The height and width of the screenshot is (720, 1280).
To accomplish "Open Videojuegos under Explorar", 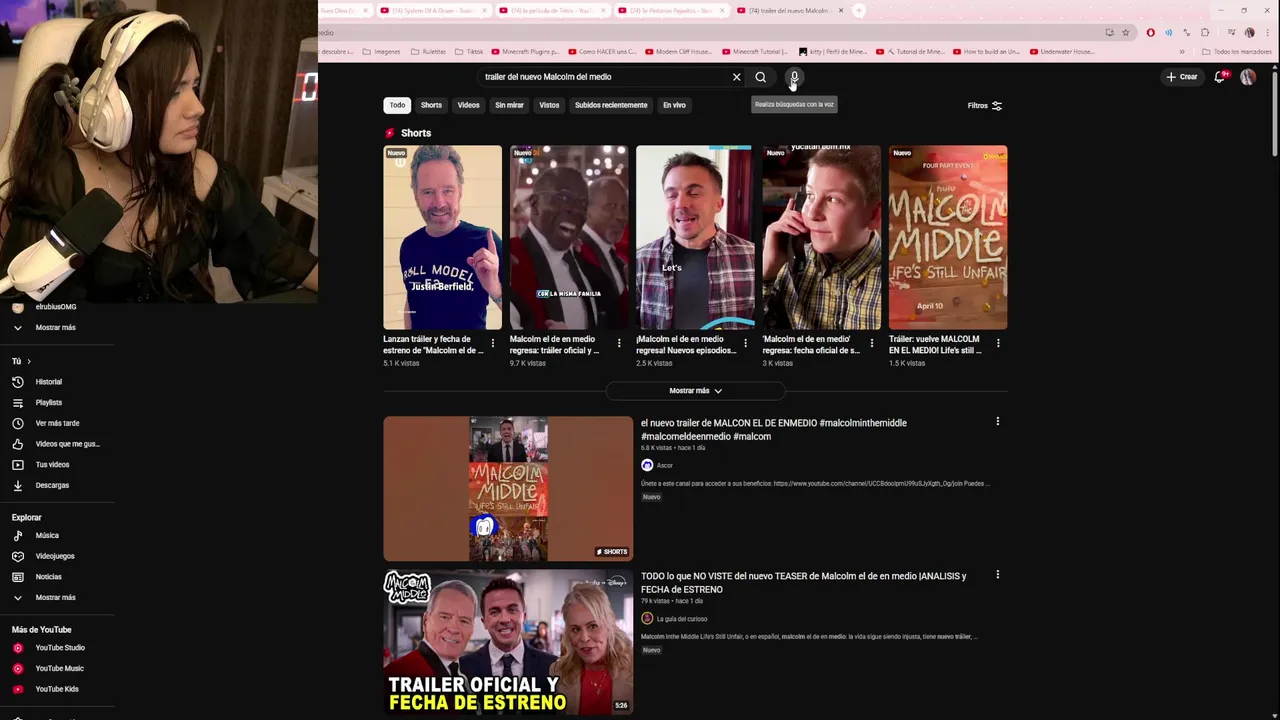I will coord(55,556).
